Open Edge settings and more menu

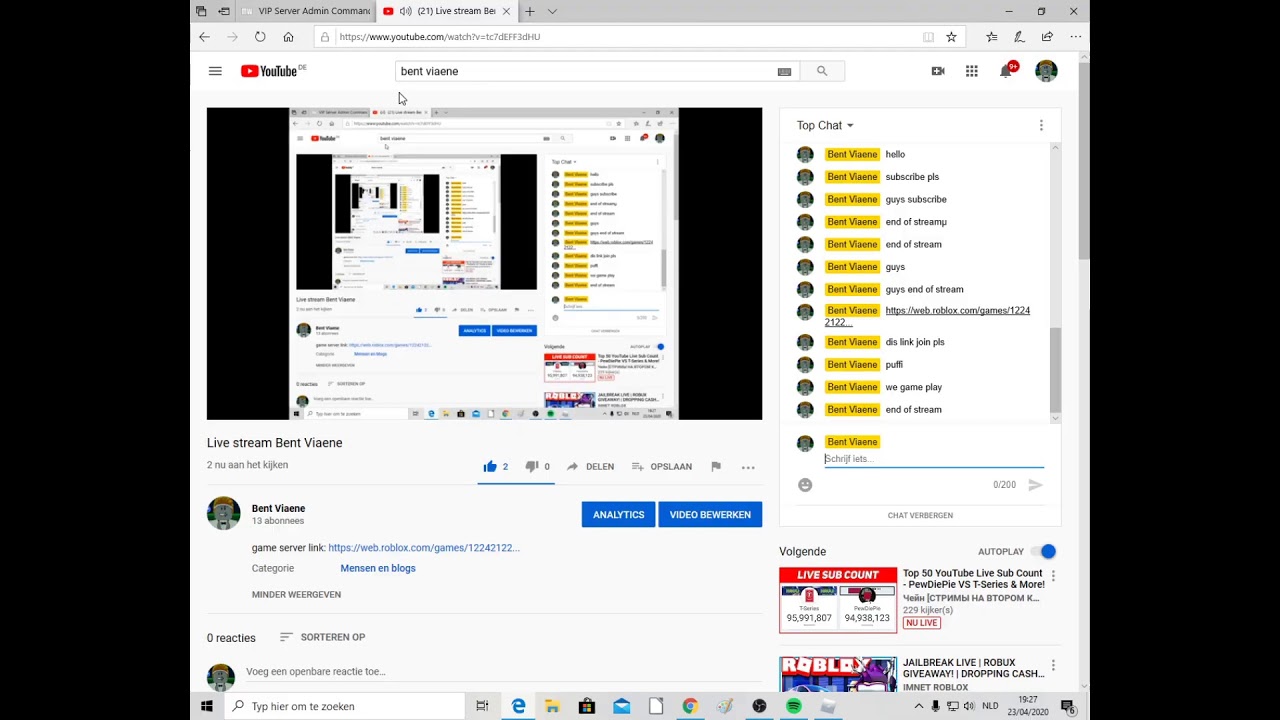click(x=1074, y=37)
